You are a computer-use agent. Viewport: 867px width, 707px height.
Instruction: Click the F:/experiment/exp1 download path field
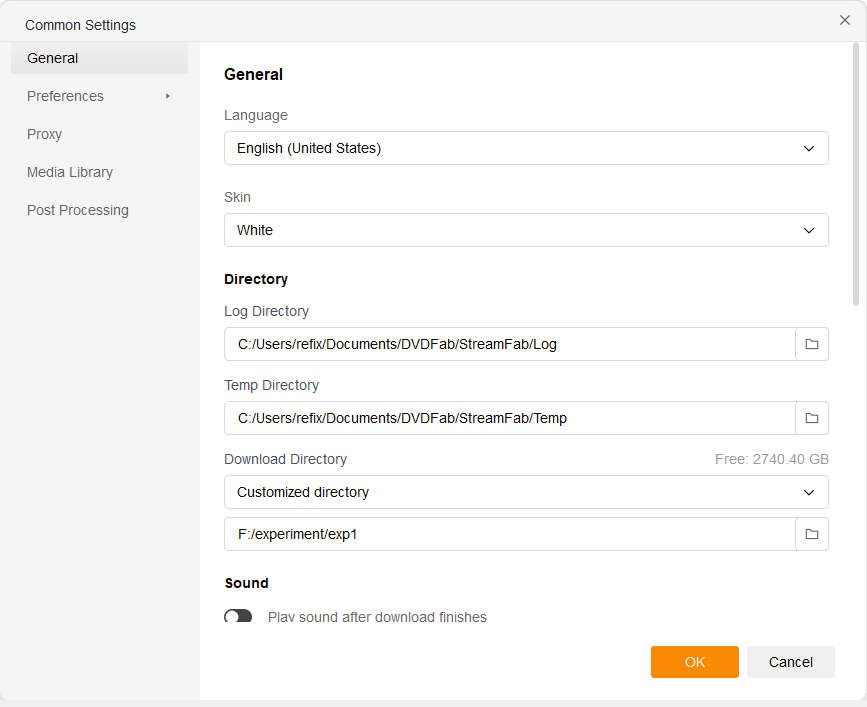[510, 534]
